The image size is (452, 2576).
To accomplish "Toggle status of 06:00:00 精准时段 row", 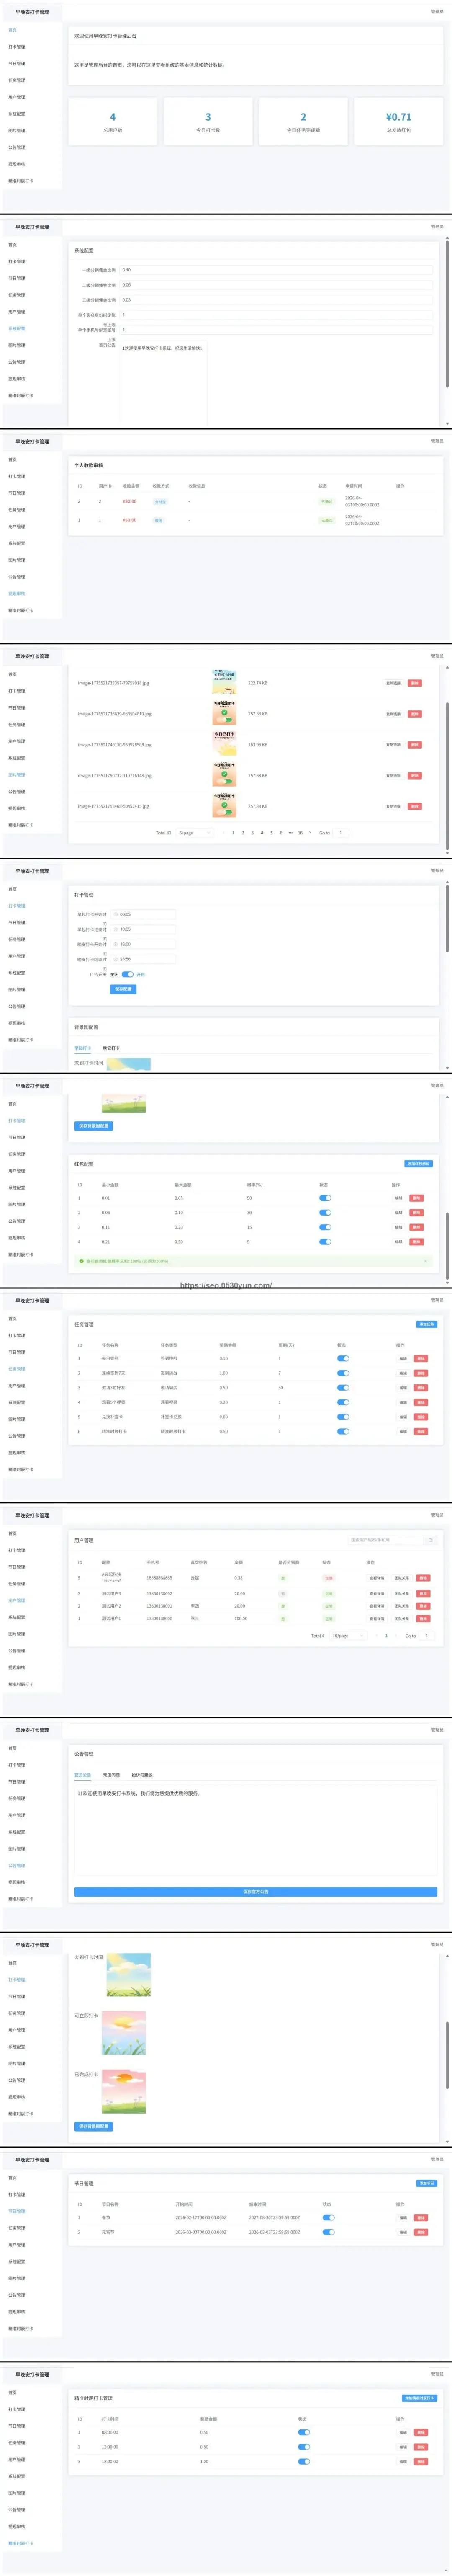I will pyautogui.click(x=304, y=2432).
